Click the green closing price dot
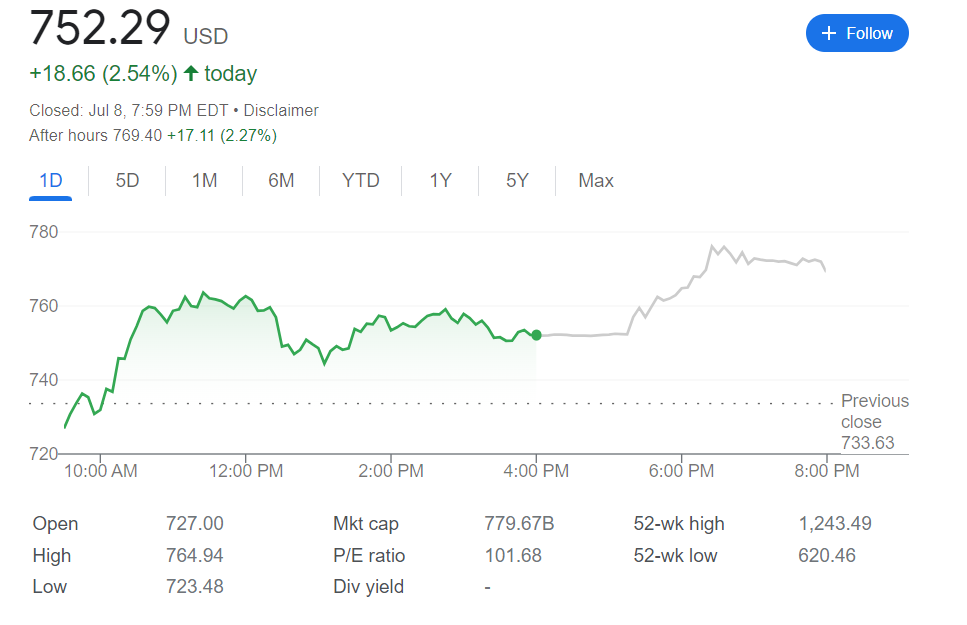This screenshot has height=625, width=967. [x=536, y=335]
